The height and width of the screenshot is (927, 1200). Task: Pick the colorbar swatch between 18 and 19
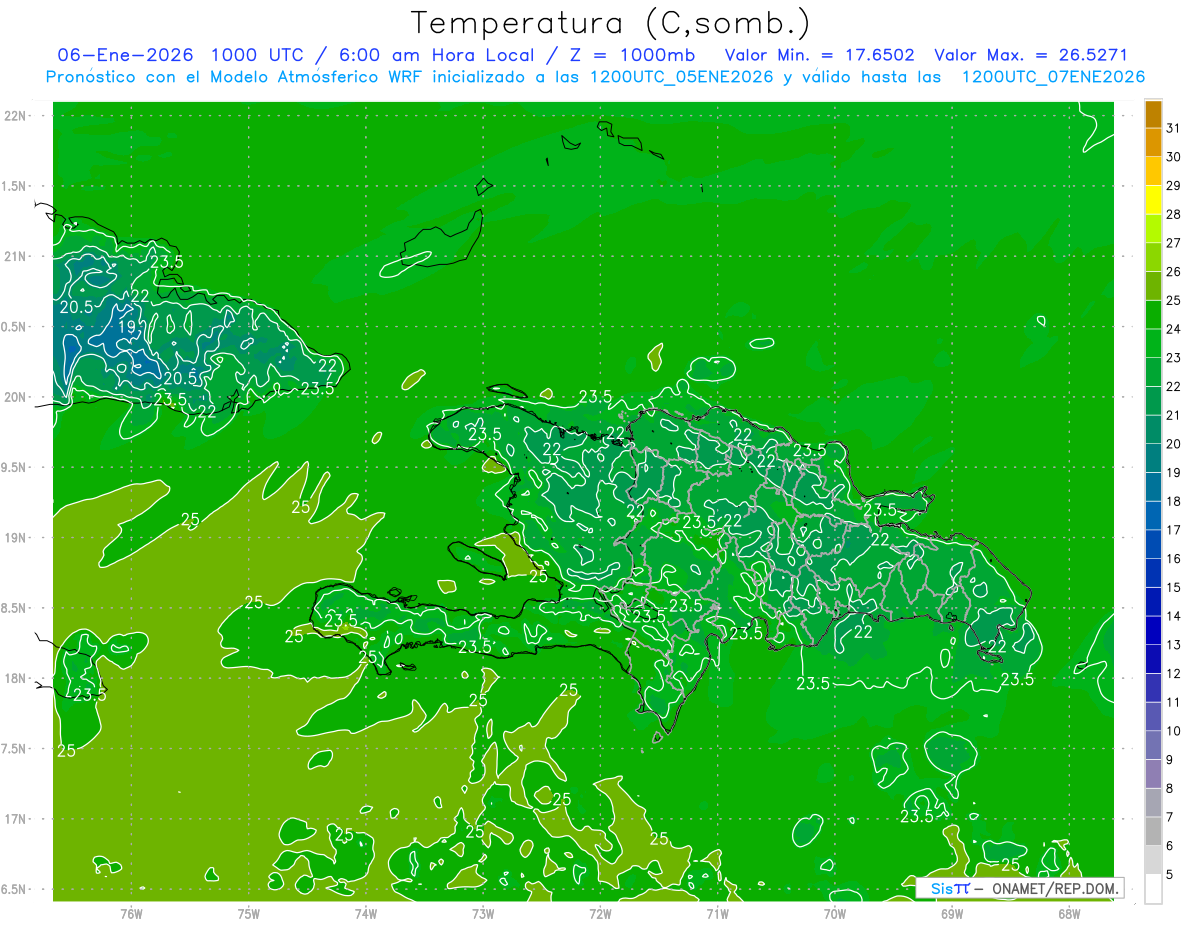[x=1153, y=487]
